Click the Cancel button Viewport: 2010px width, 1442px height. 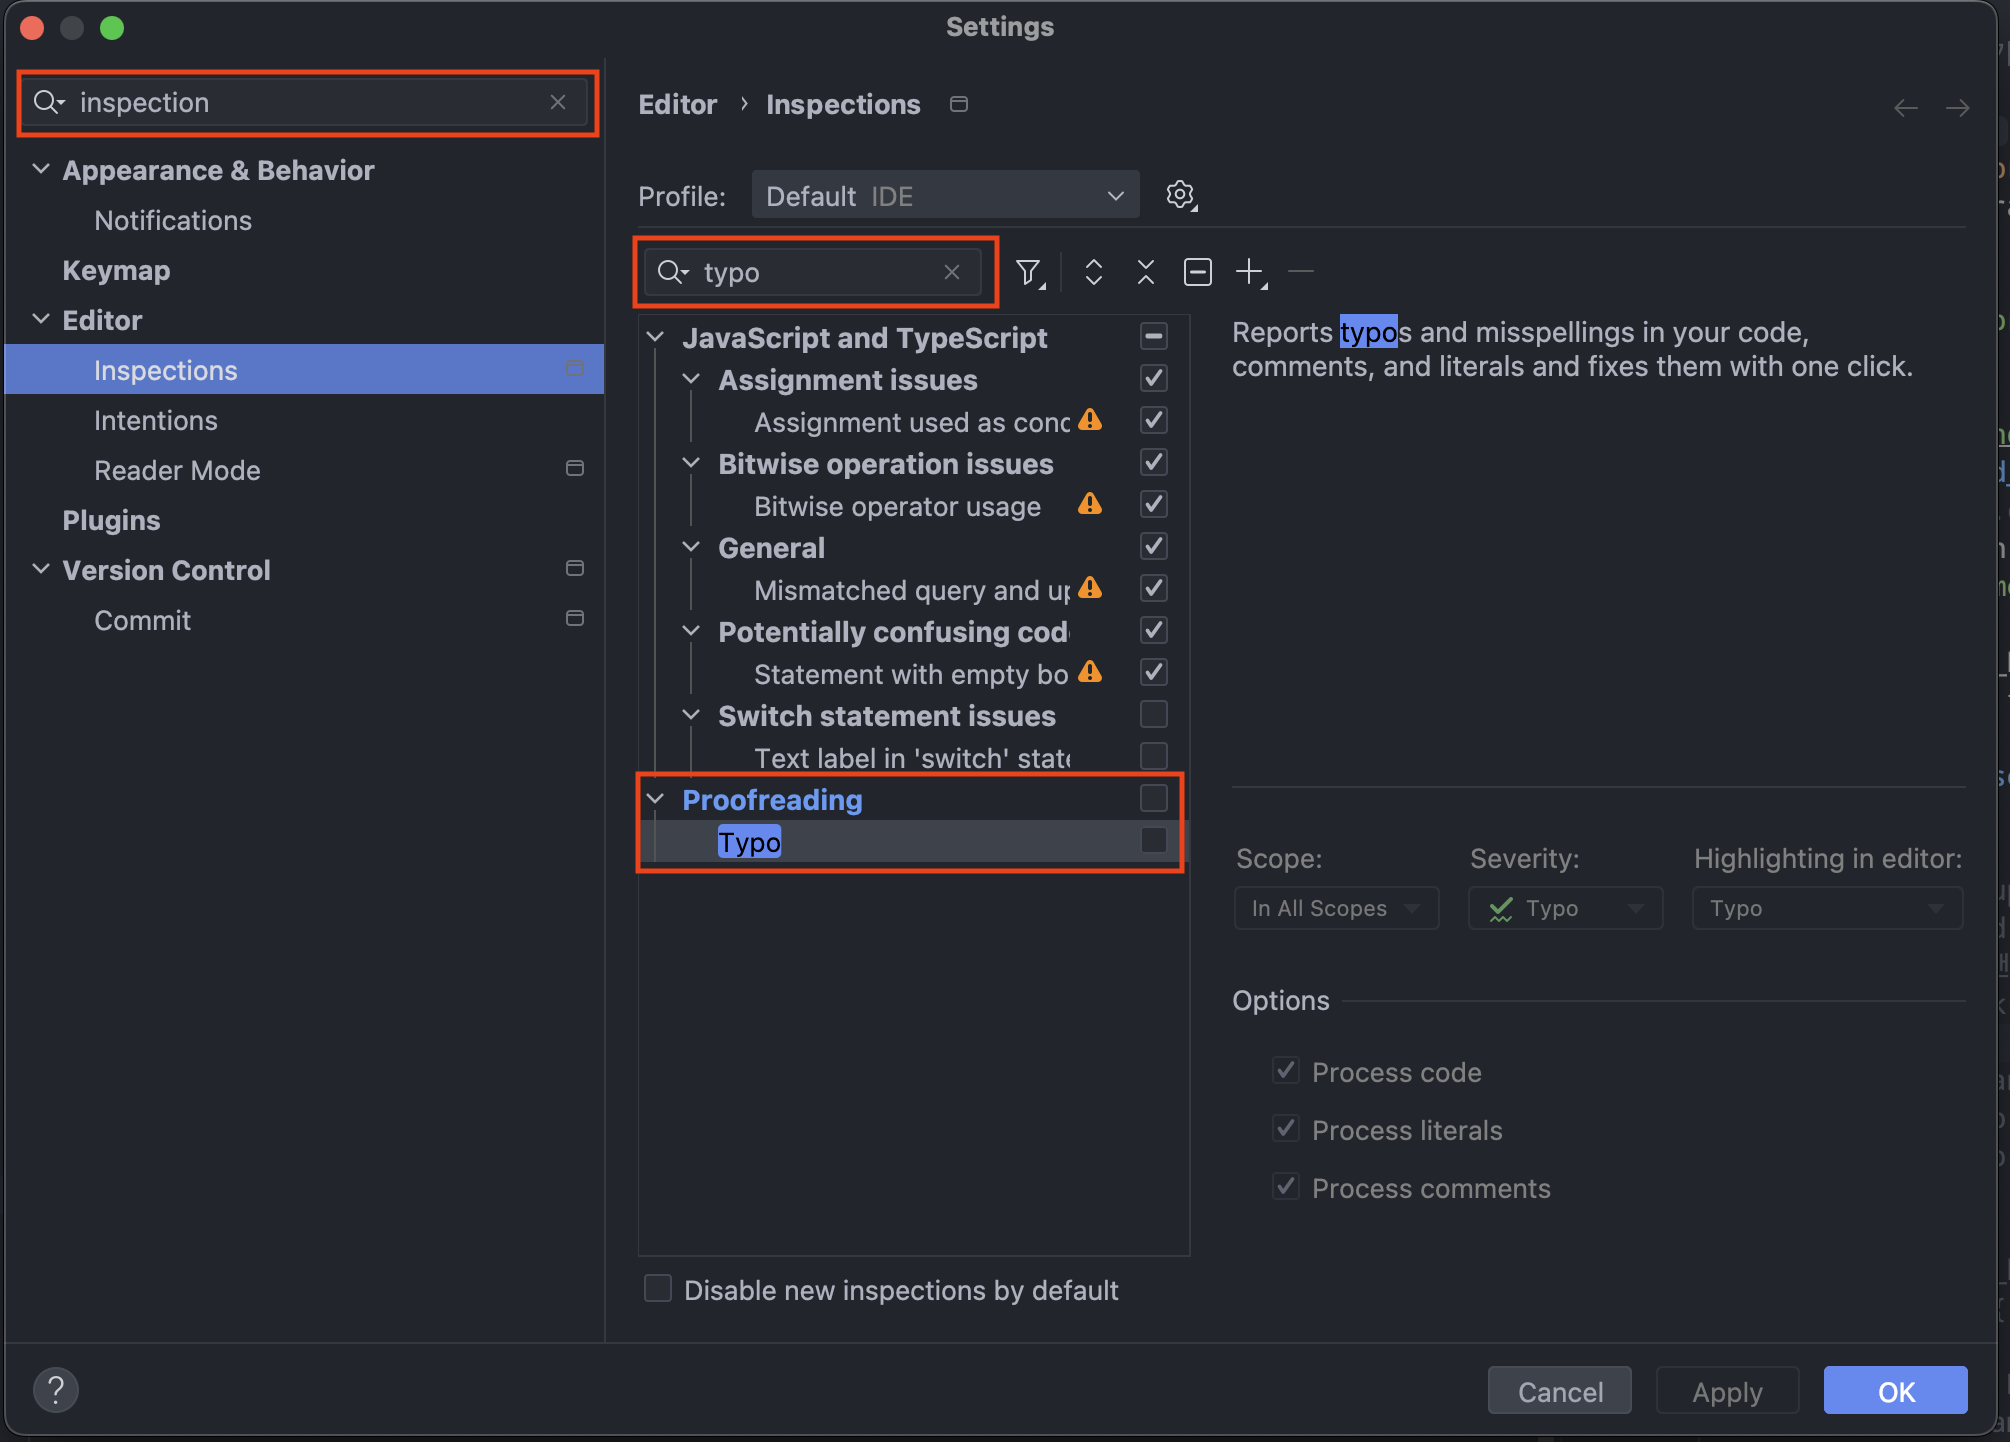(x=1559, y=1391)
